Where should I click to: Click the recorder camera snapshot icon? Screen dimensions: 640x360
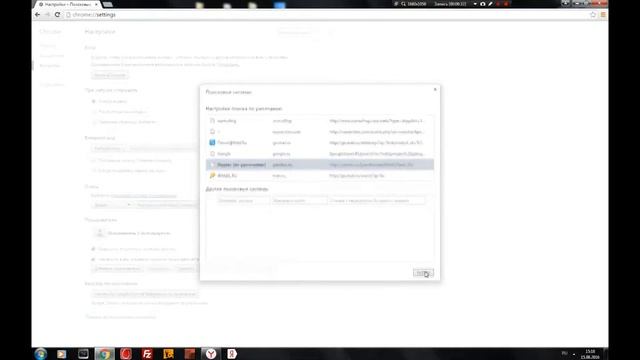pyautogui.click(x=483, y=4)
